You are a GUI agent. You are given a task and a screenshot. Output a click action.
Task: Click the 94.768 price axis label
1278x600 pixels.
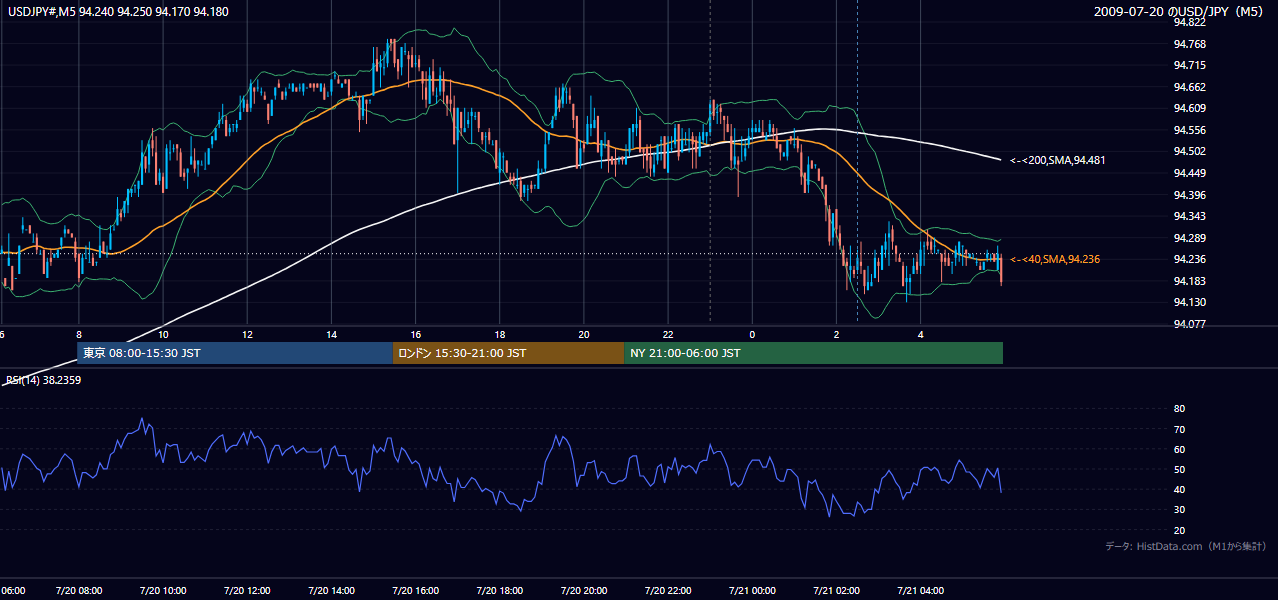[x=1189, y=44]
